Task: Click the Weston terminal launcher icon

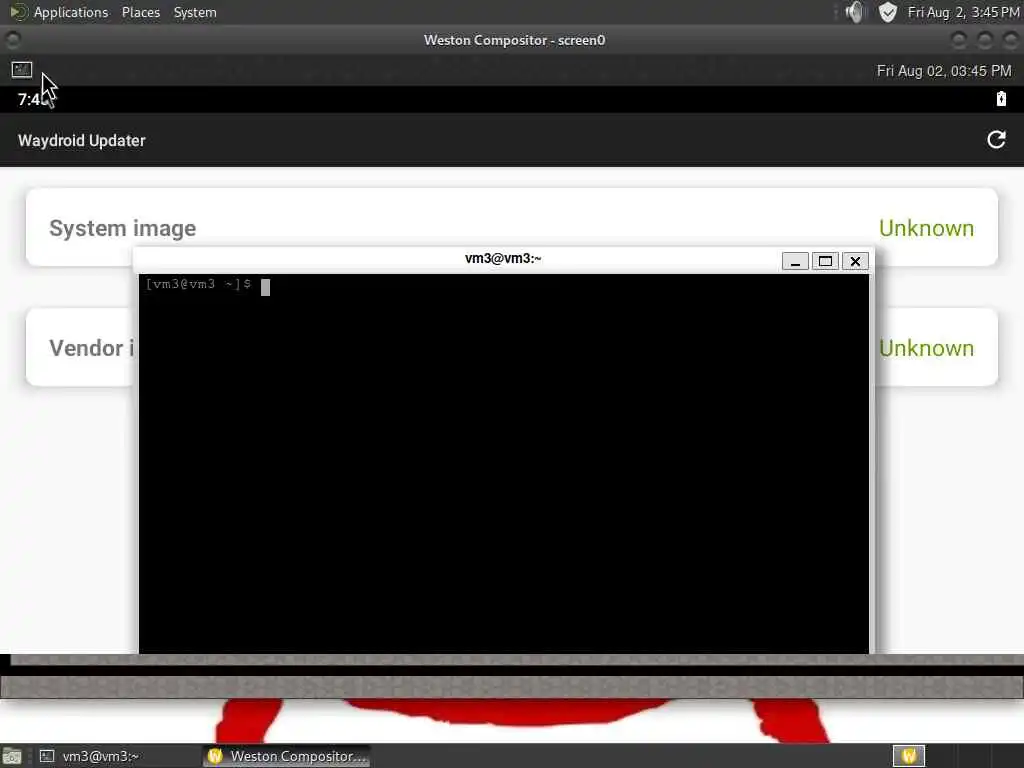Action: pyautogui.click(x=22, y=69)
